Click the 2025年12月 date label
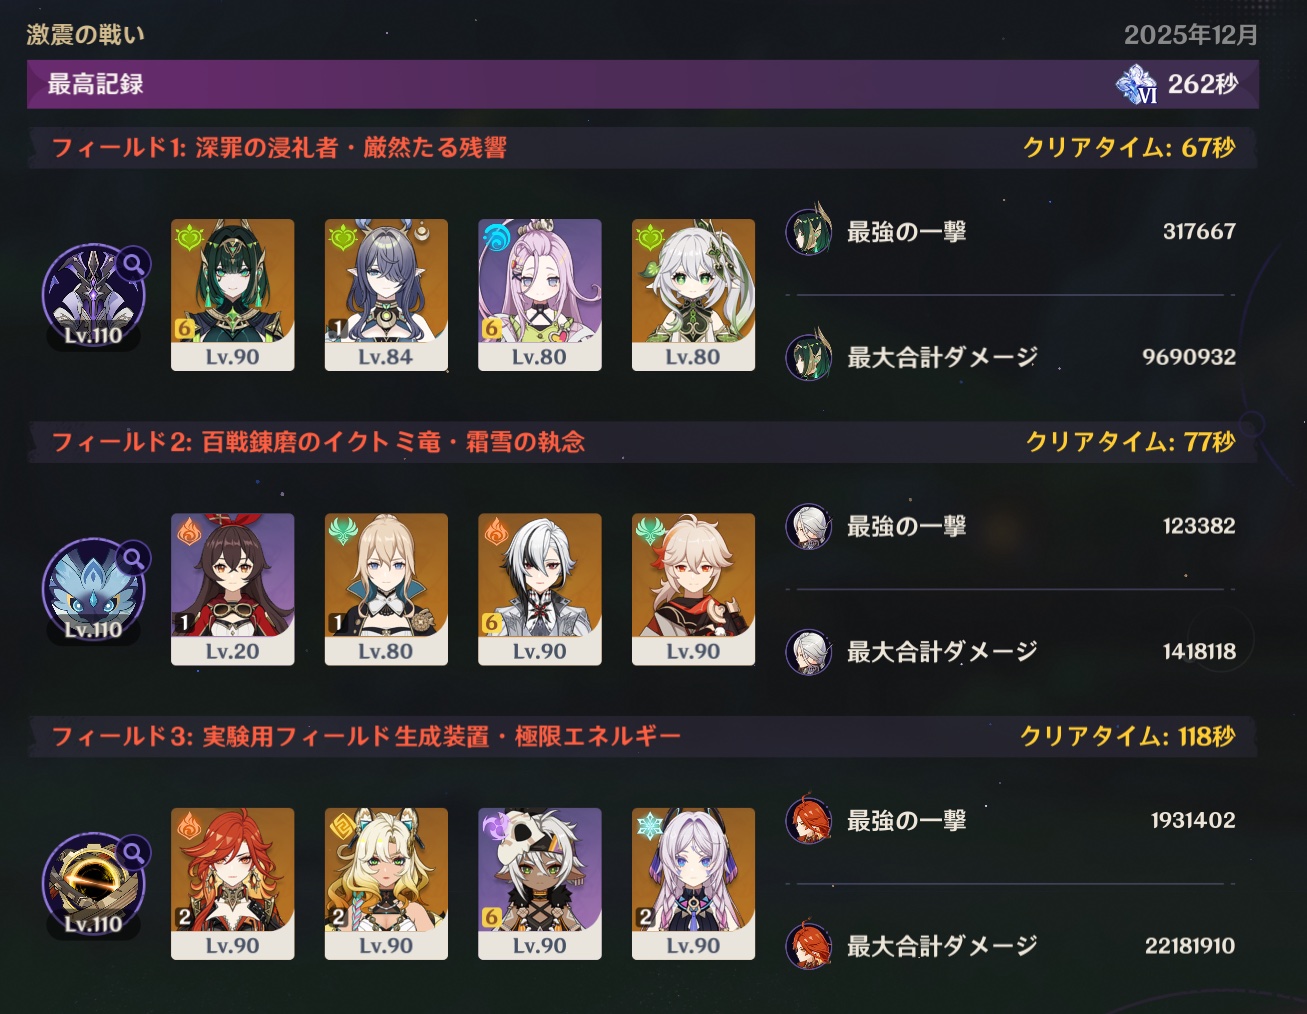1307x1014 pixels. coord(1191,35)
